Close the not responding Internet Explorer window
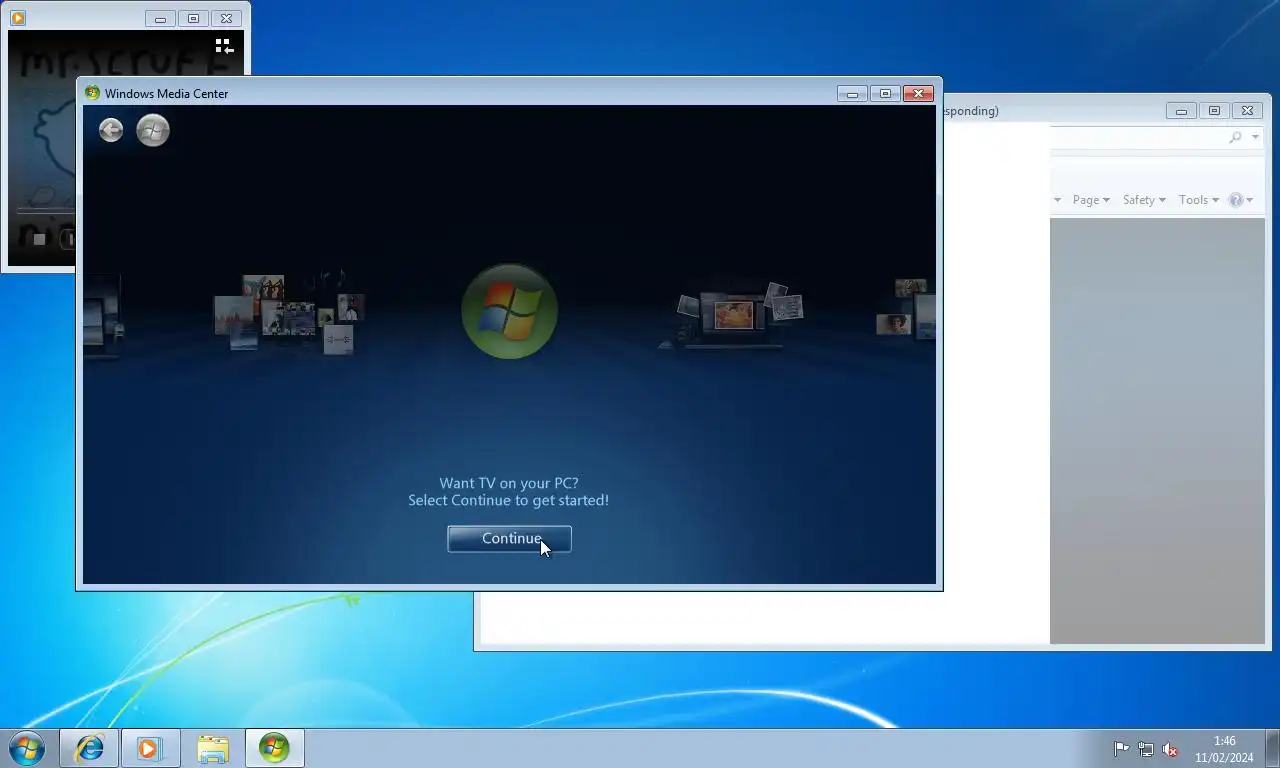The image size is (1280, 768). tap(1247, 111)
